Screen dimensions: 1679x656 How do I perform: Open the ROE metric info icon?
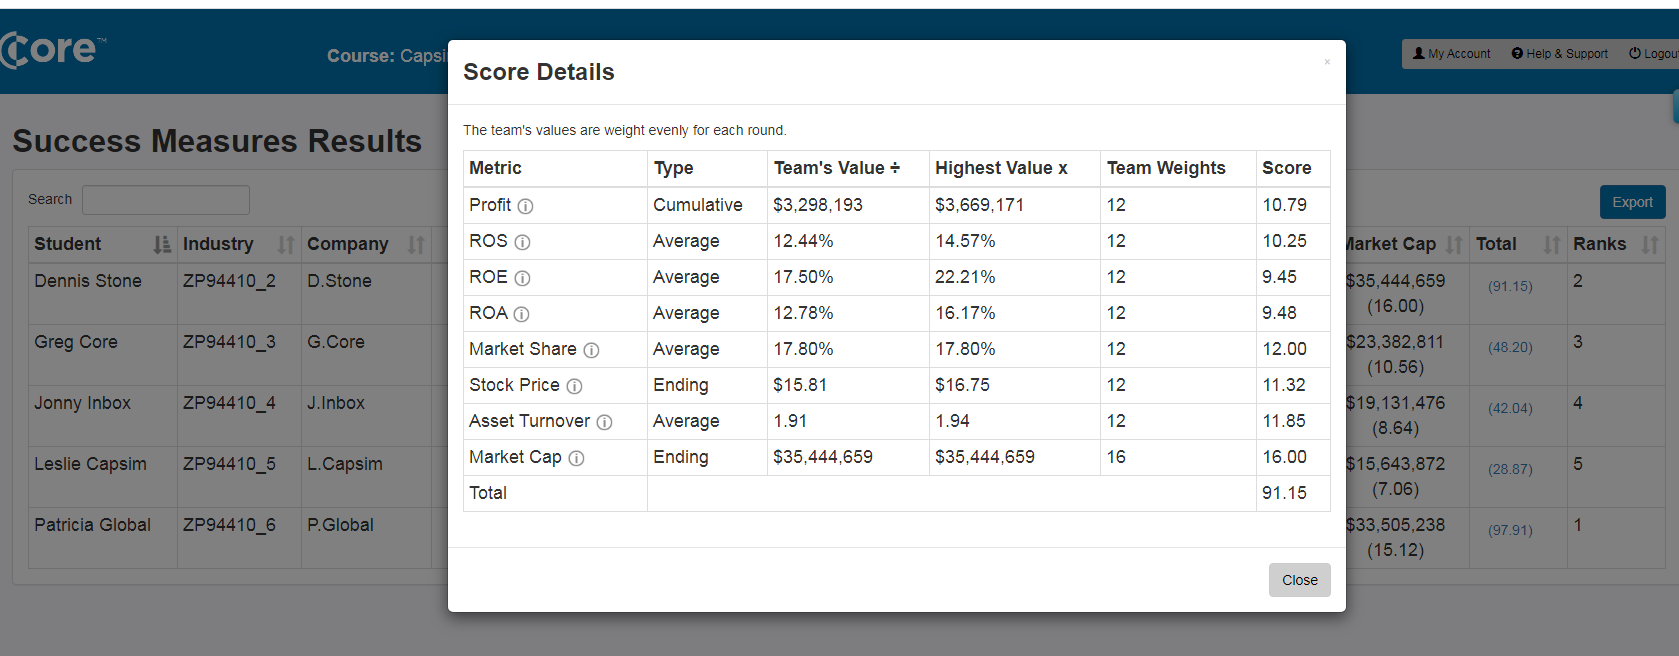pos(522,278)
